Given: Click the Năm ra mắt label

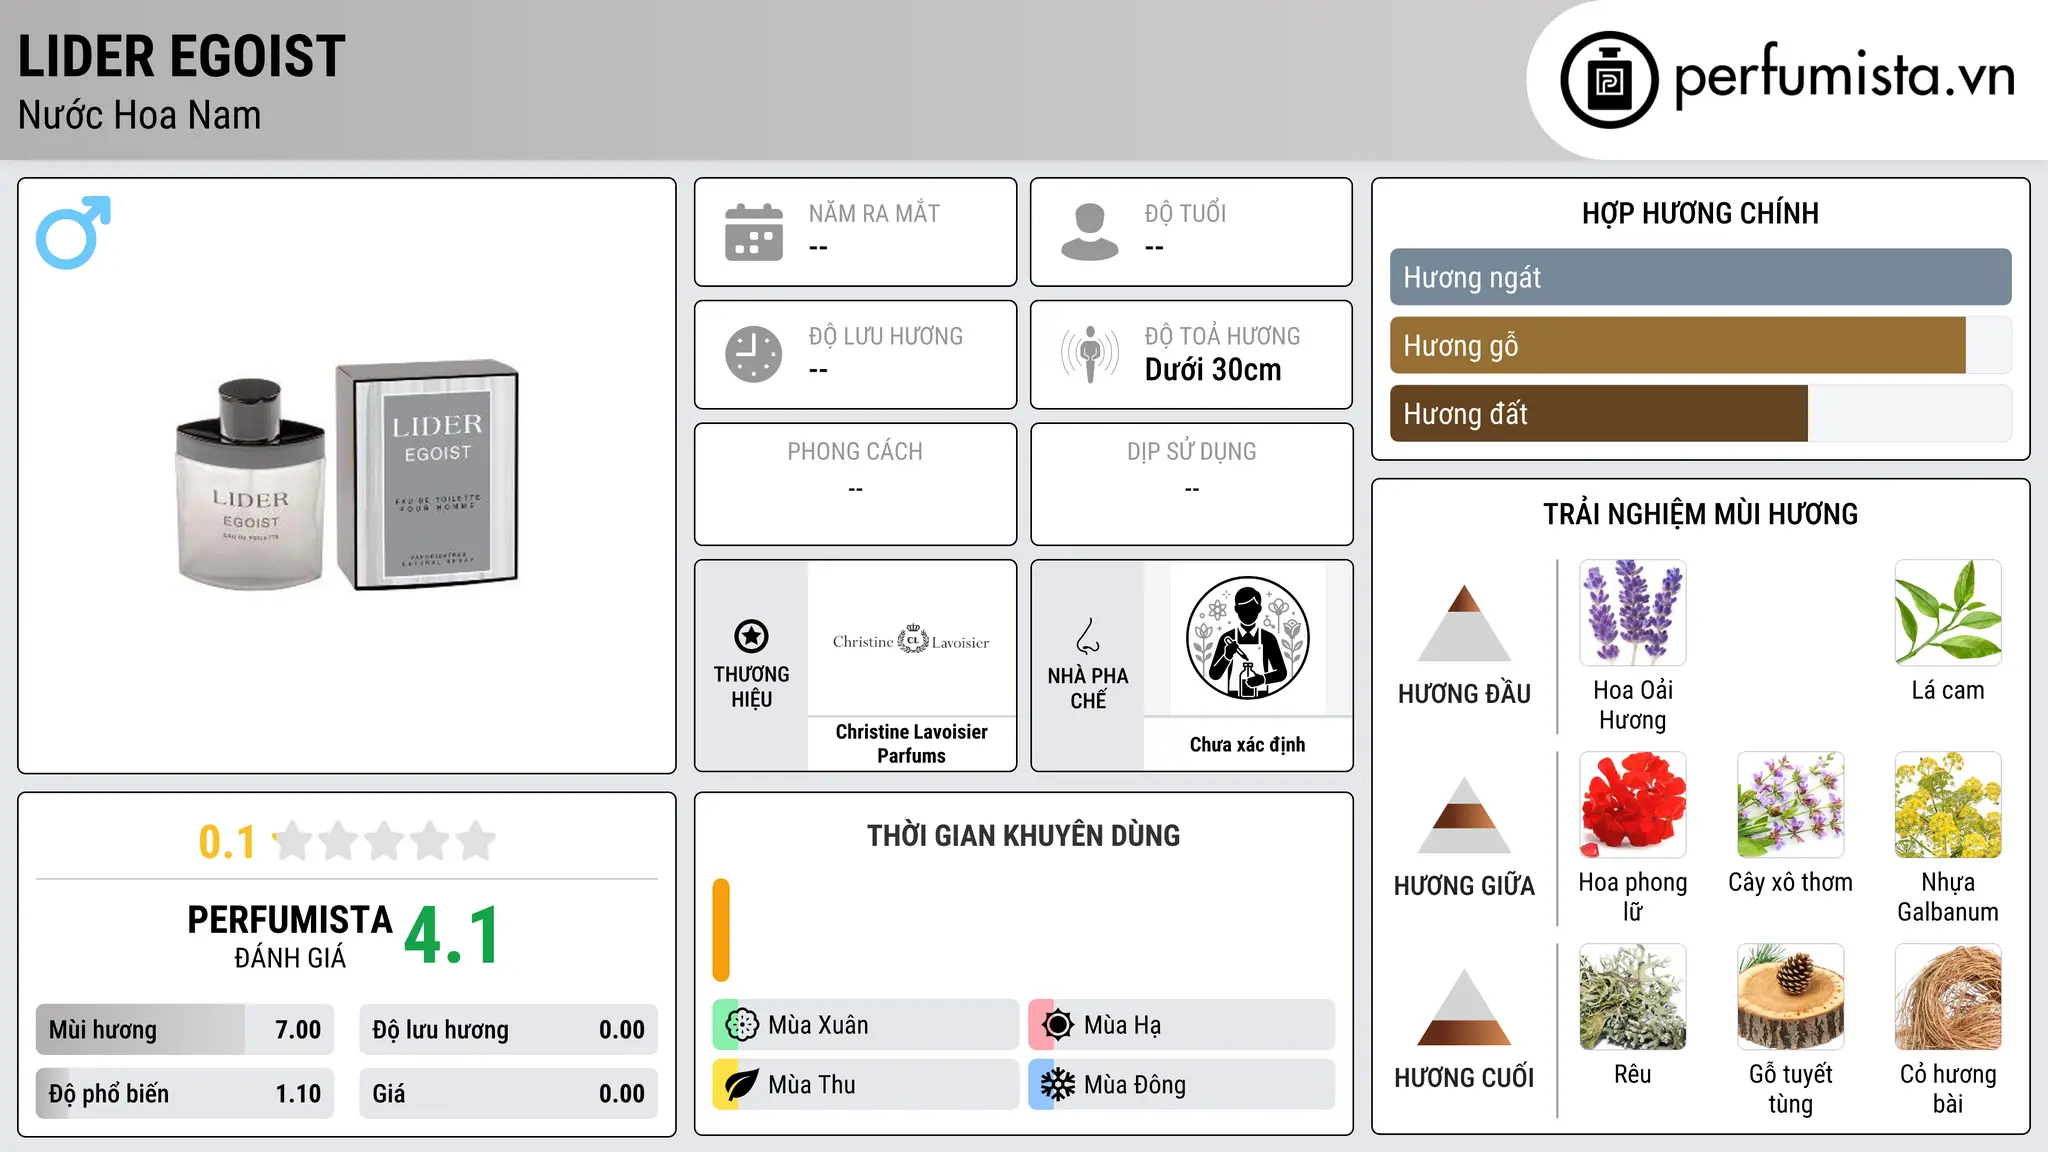Looking at the screenshot, I should point(874,213).
